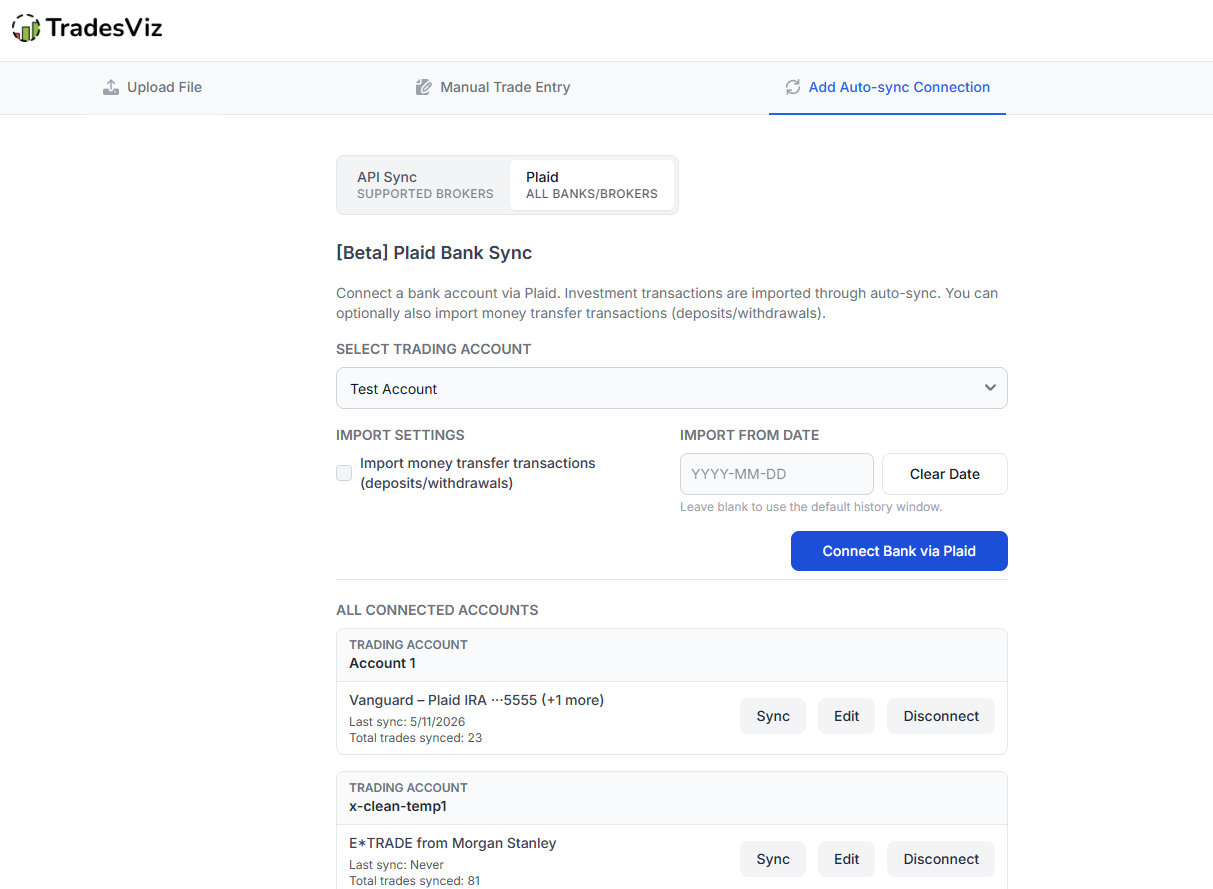
Task: Click the TradesViz logo icon
Action: click(x=26, y=28)
